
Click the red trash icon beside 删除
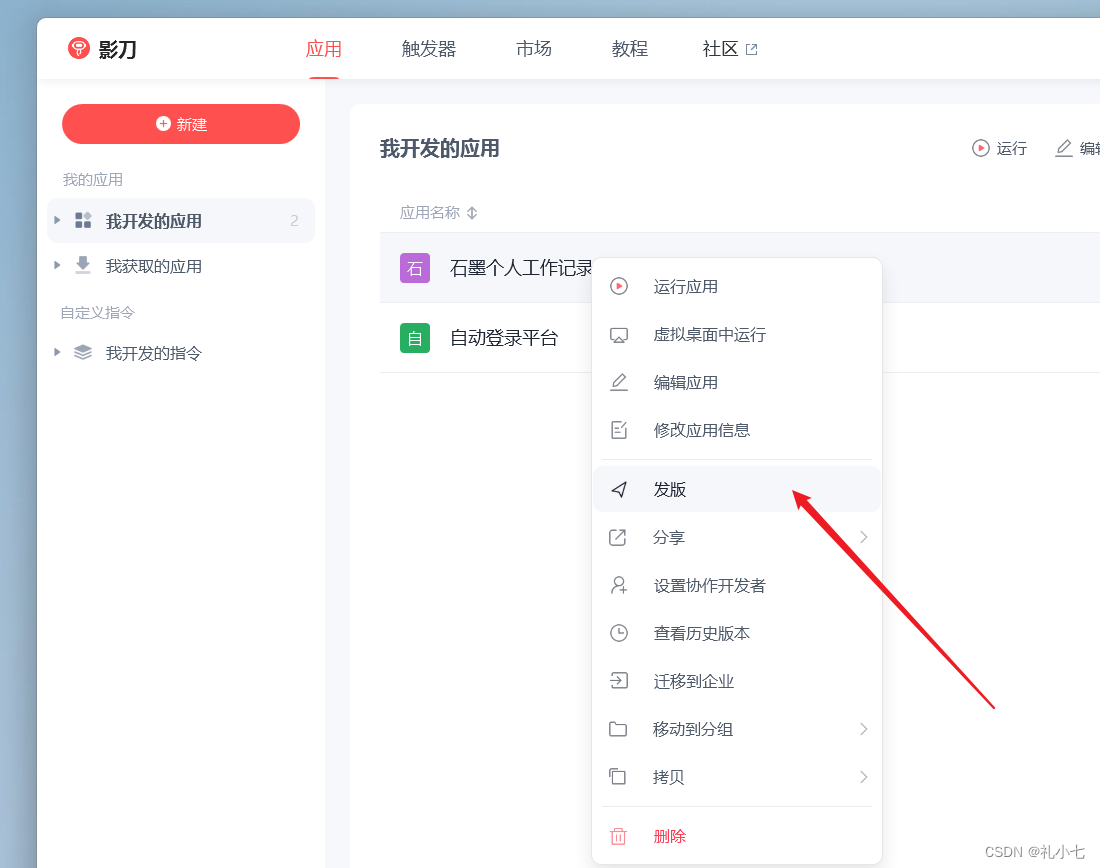tap(618, 836)
